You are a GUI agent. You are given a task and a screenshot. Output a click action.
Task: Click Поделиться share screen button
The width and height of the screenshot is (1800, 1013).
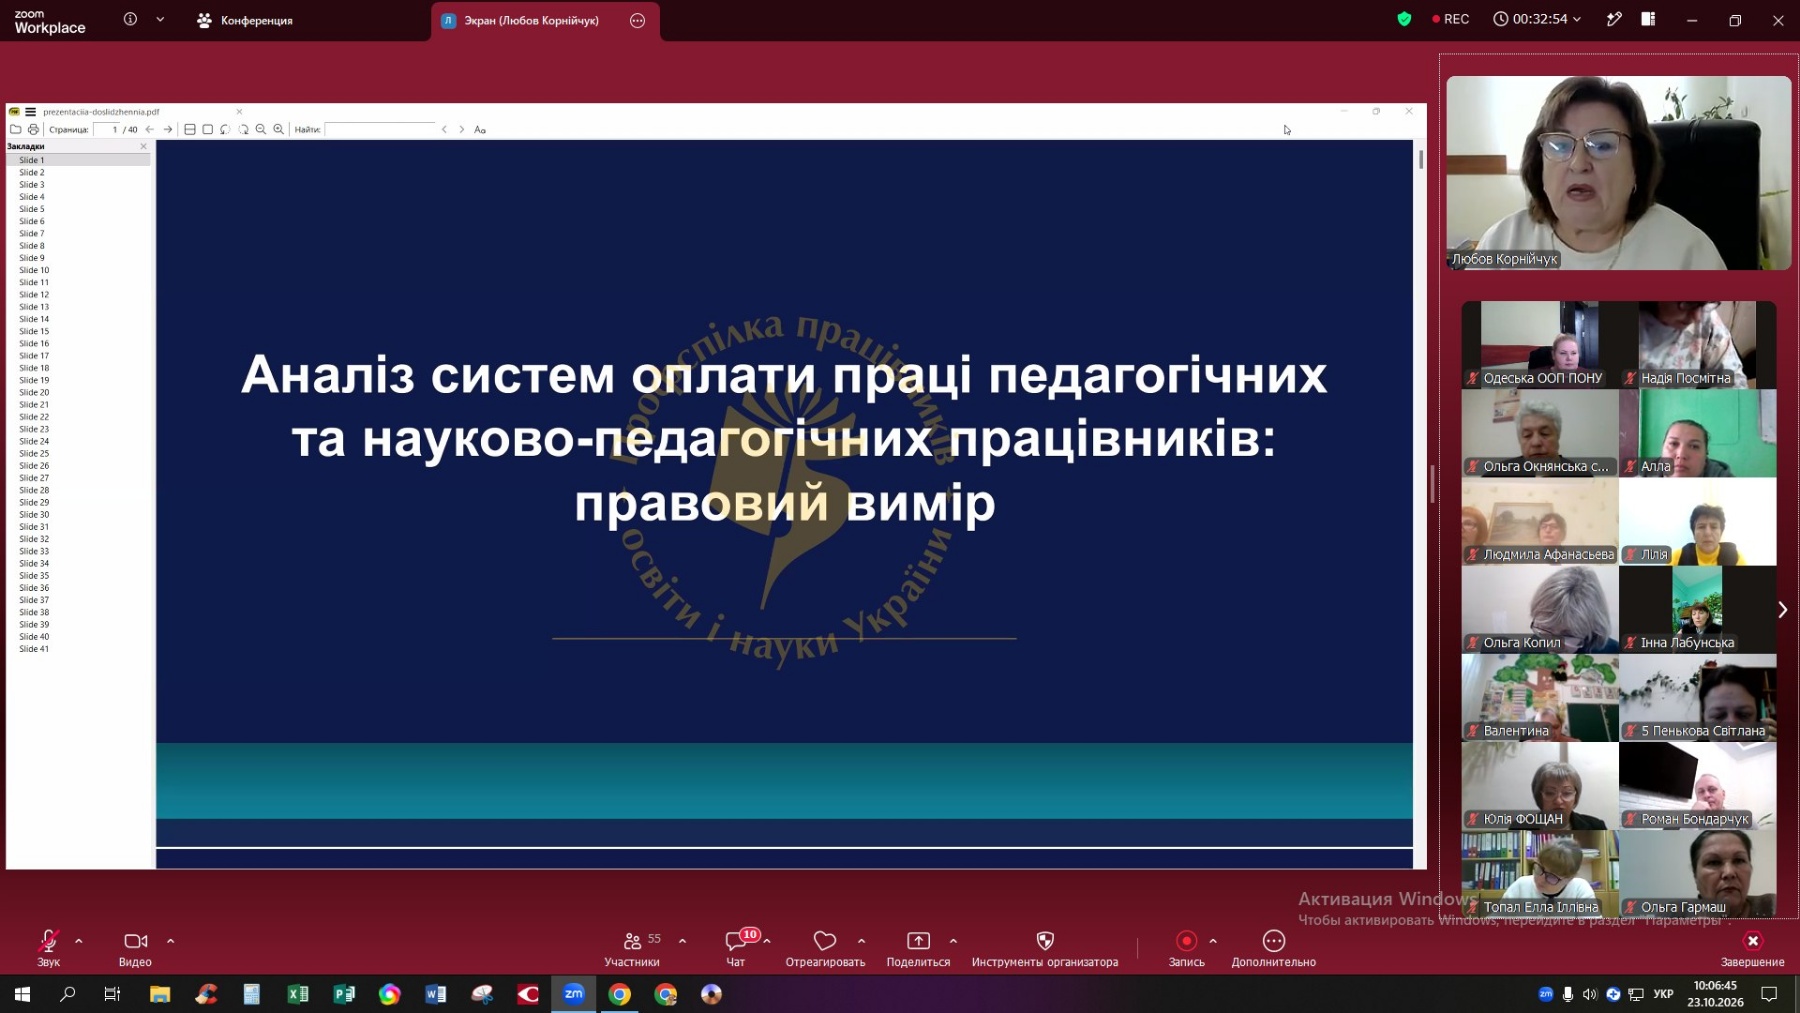tap(918, 948)
